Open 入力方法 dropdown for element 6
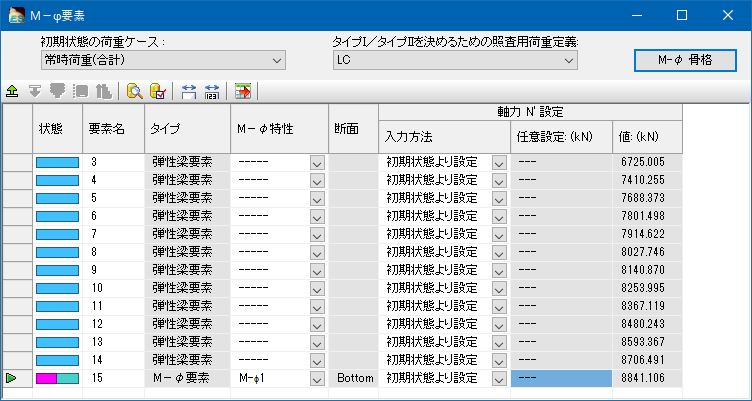The width and height of the screenshot is (752, 401). (499, 217)
